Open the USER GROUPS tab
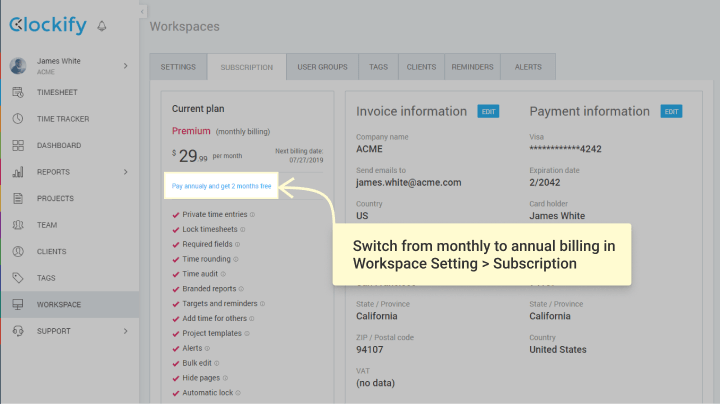 (x=322, y=67)
